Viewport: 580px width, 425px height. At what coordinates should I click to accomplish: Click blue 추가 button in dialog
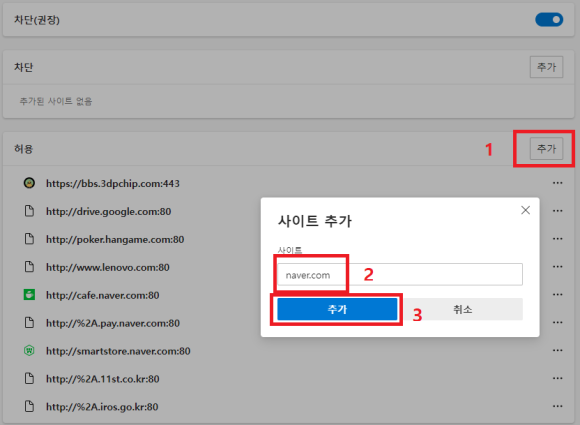[x=337, y=309]
